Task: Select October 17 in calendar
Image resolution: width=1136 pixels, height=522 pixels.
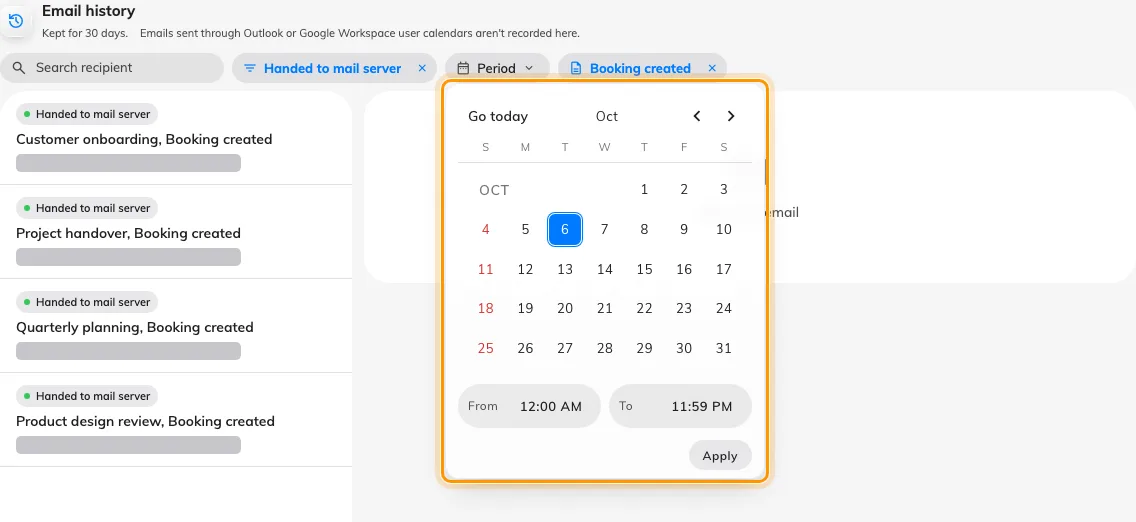Action: tap(724, 269)
